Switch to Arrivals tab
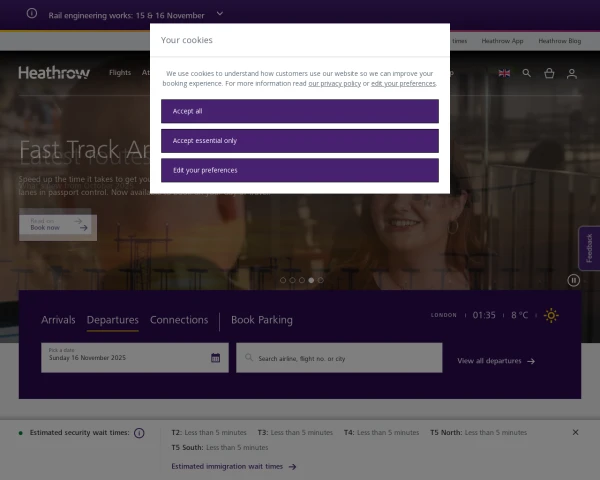 [58, 320]
